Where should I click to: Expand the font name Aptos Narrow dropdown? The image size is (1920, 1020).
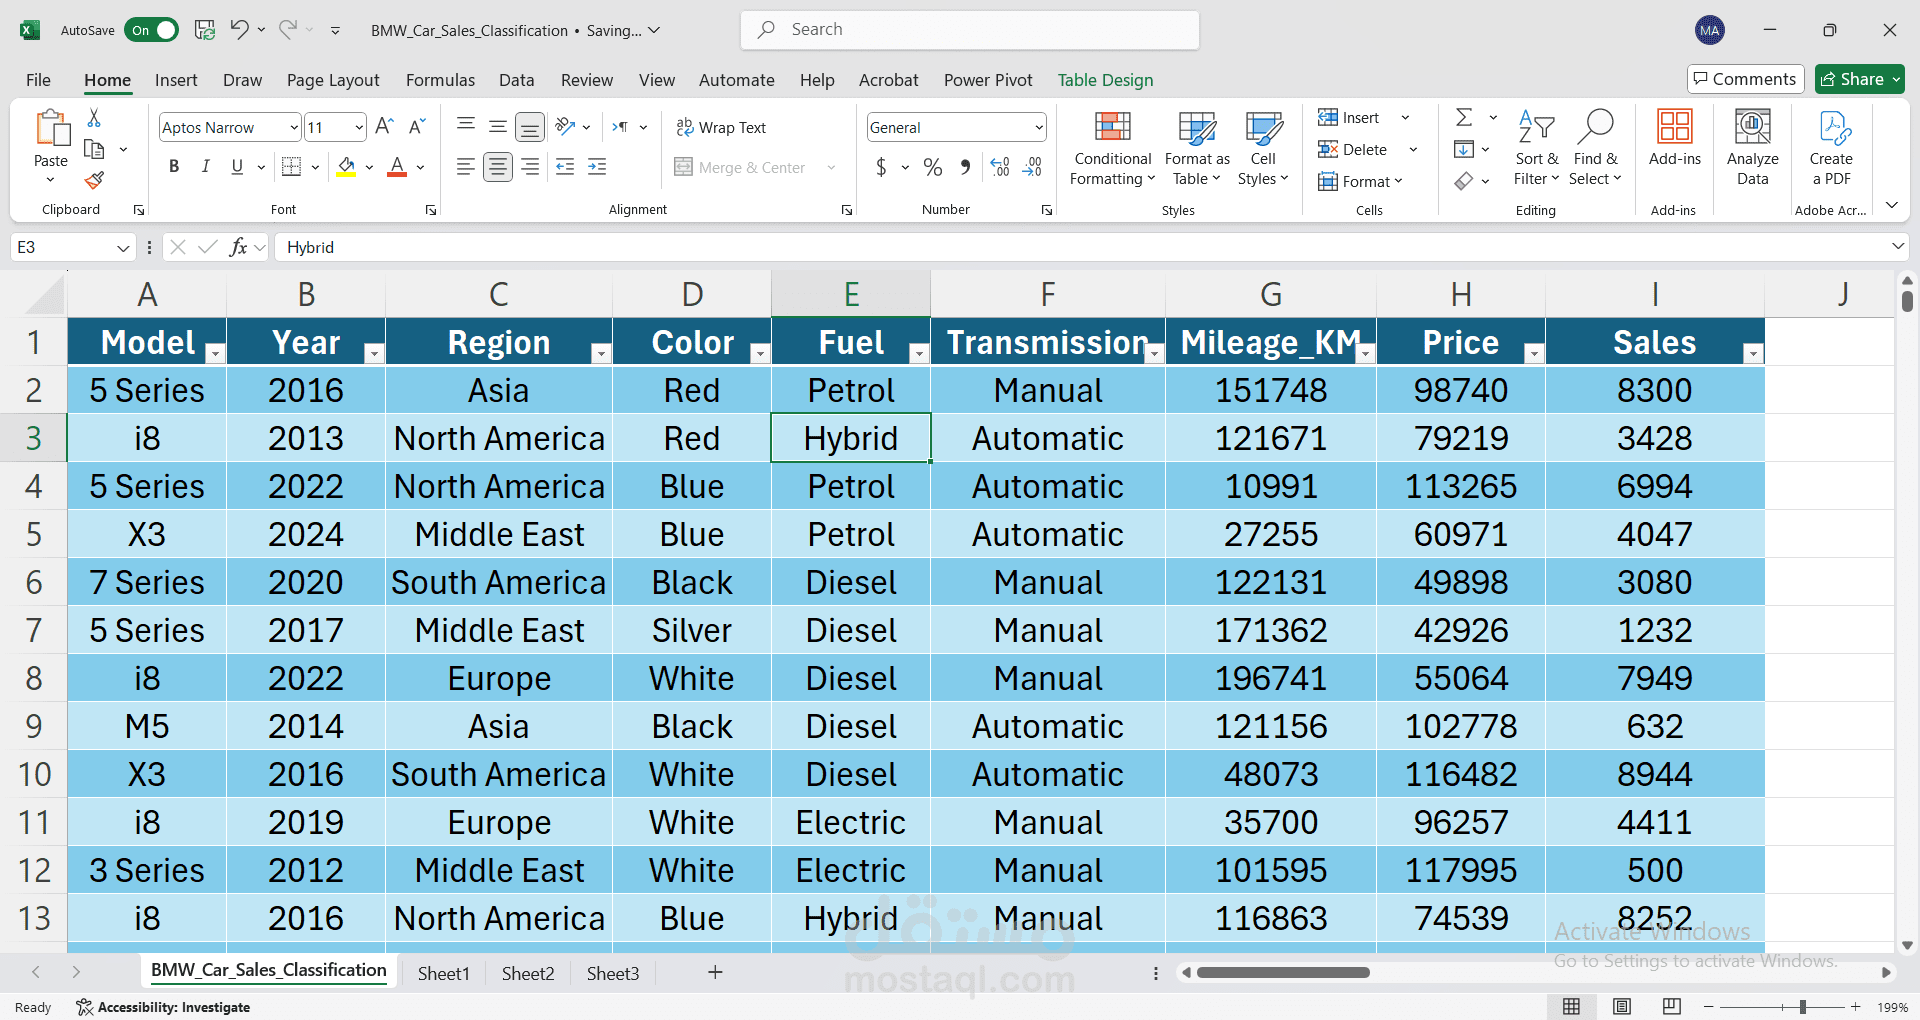point(293,128)
